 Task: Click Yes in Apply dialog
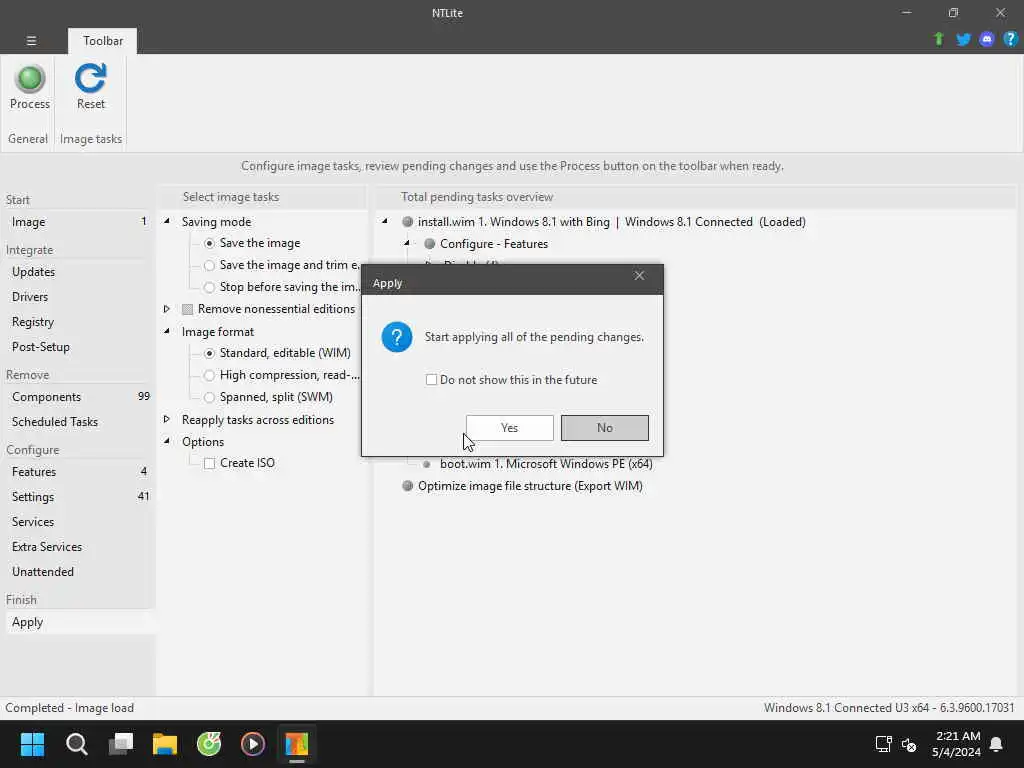point(509,428)
